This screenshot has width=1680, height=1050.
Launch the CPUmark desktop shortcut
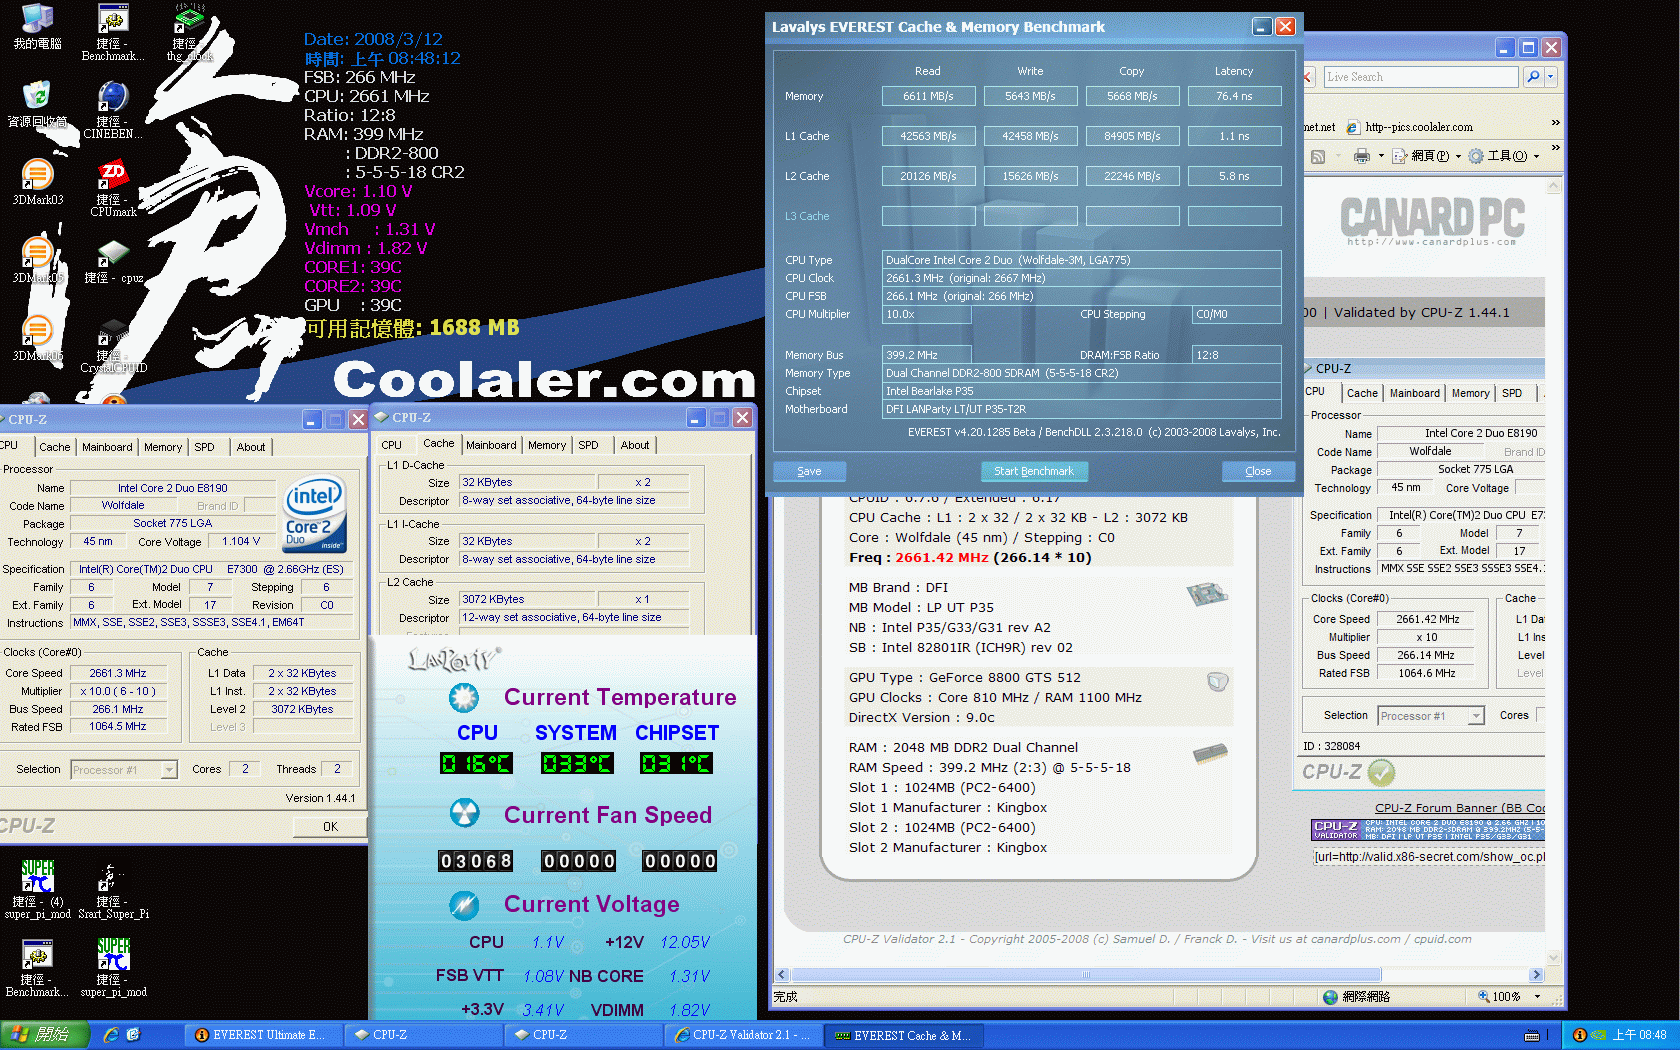(x=113, y=188)
